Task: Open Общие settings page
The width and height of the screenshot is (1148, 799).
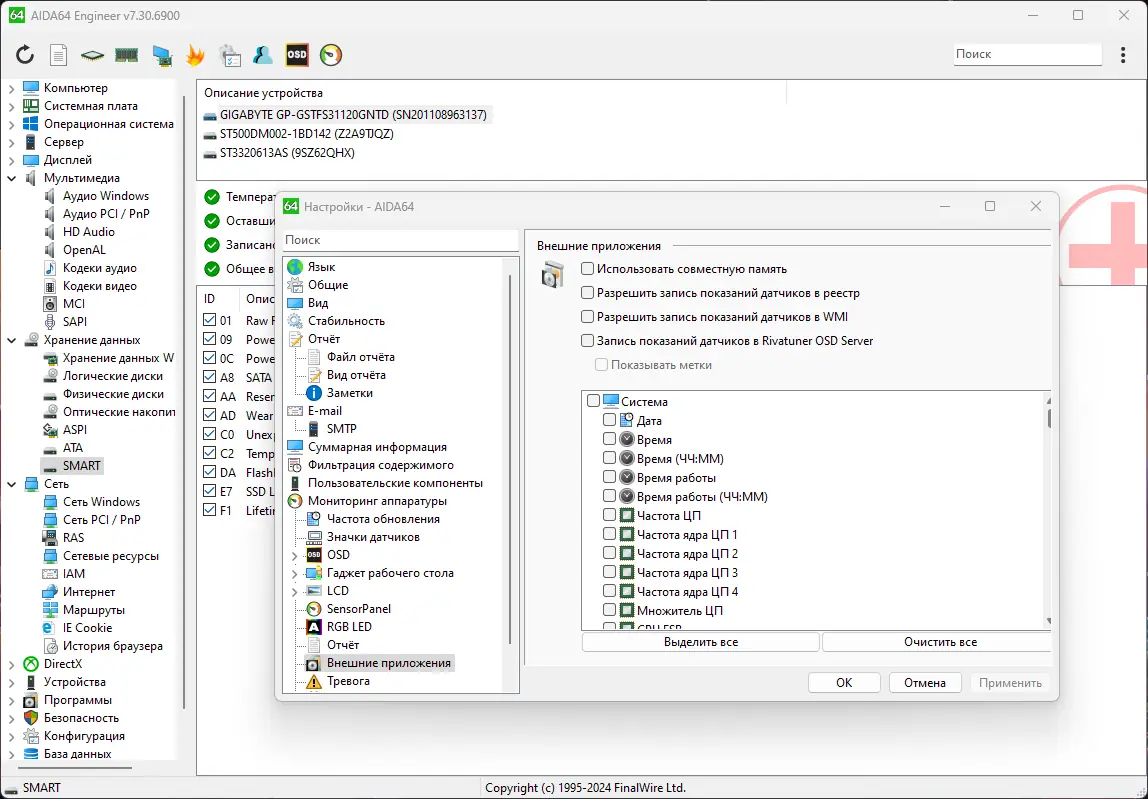Action: coord(328,285)
